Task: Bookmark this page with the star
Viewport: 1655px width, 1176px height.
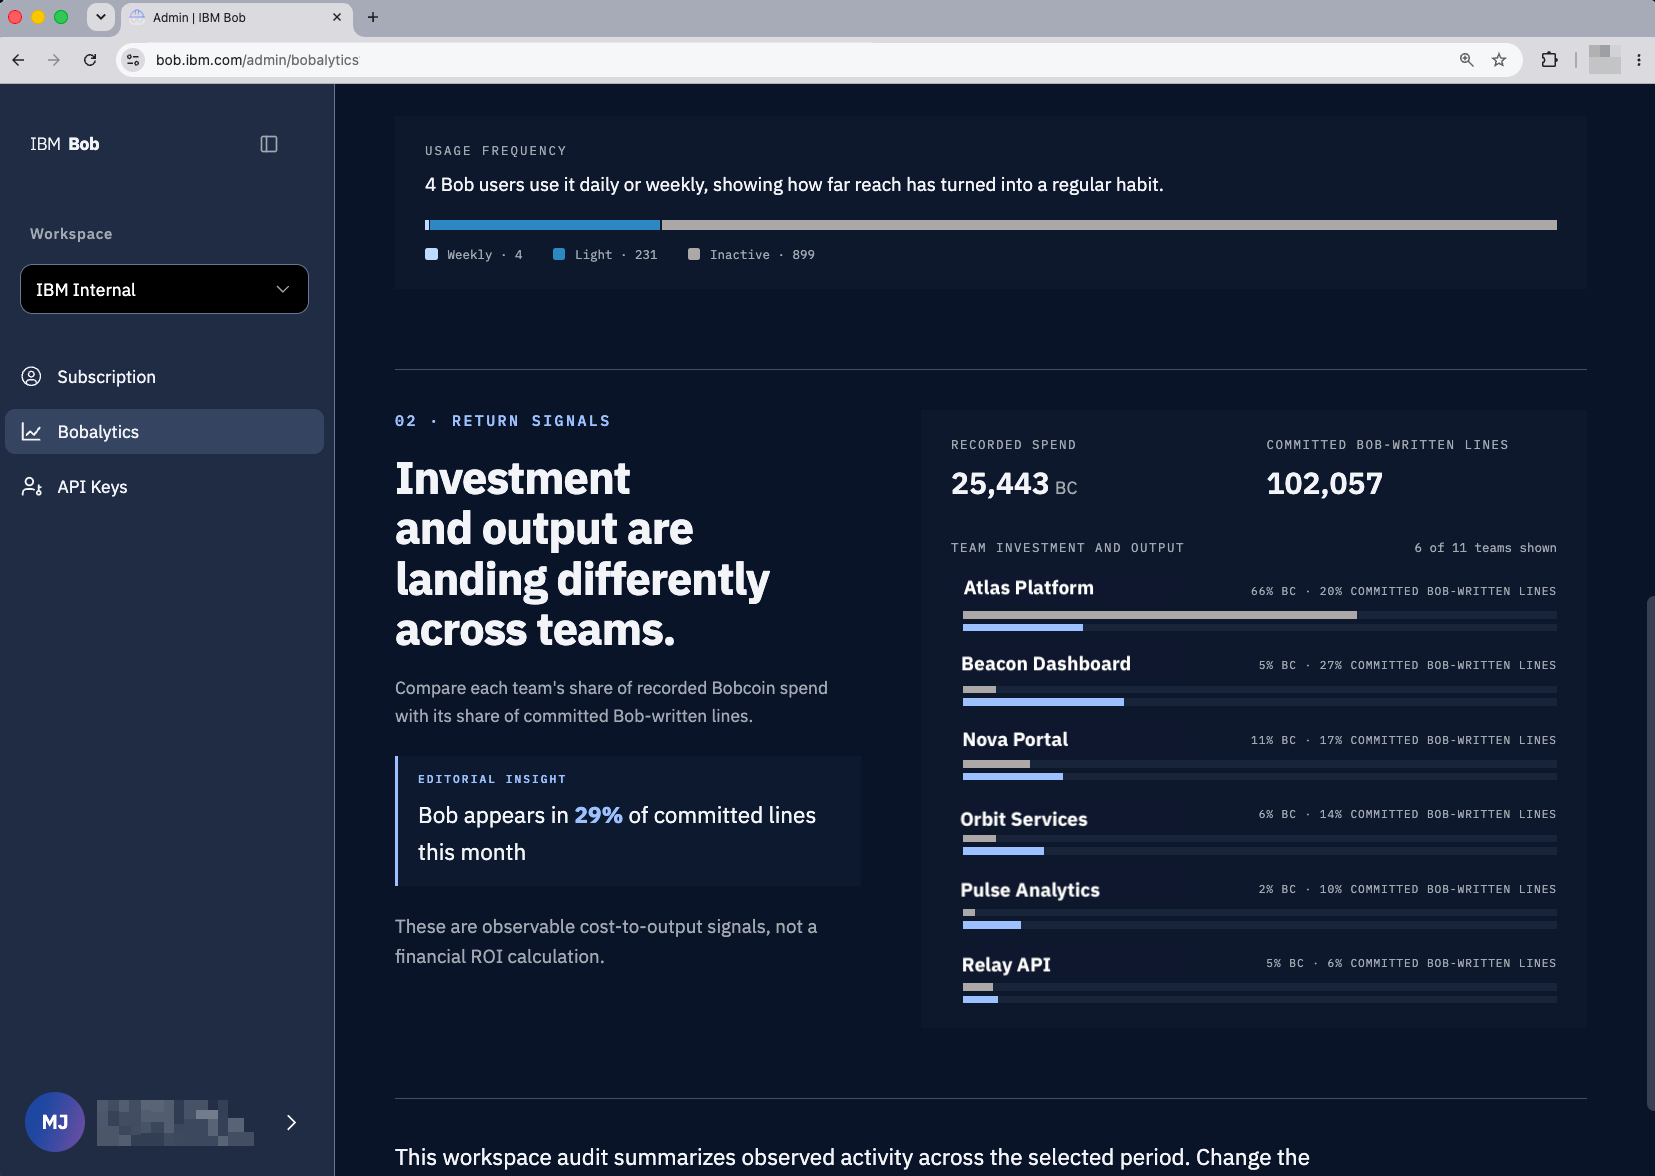Action: pos(1499,60)
